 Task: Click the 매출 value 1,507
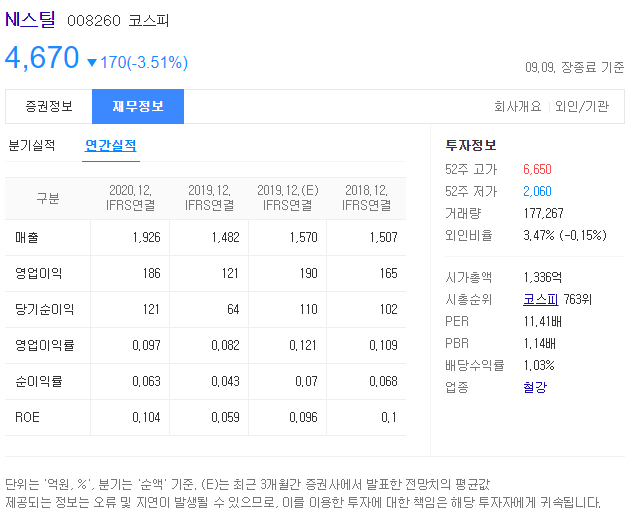(x=384, y=237)
